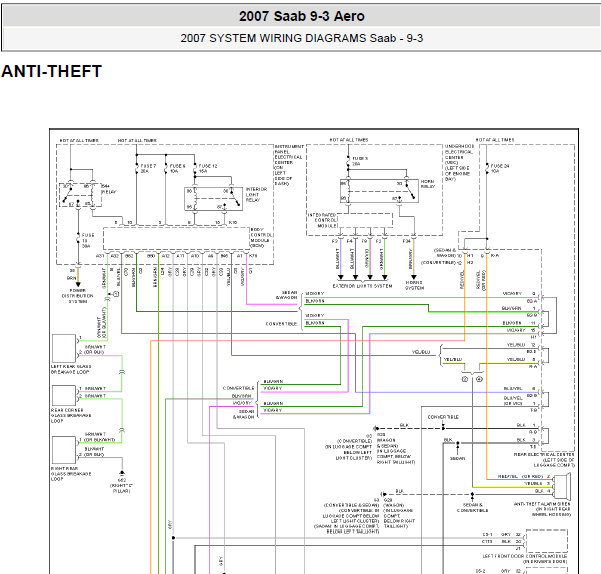Viewport: 601px width, 574px height.
Task: Click the 'HOT AT ALL TIMES' label above FUSE 24
Action: [x=495, y=140]
